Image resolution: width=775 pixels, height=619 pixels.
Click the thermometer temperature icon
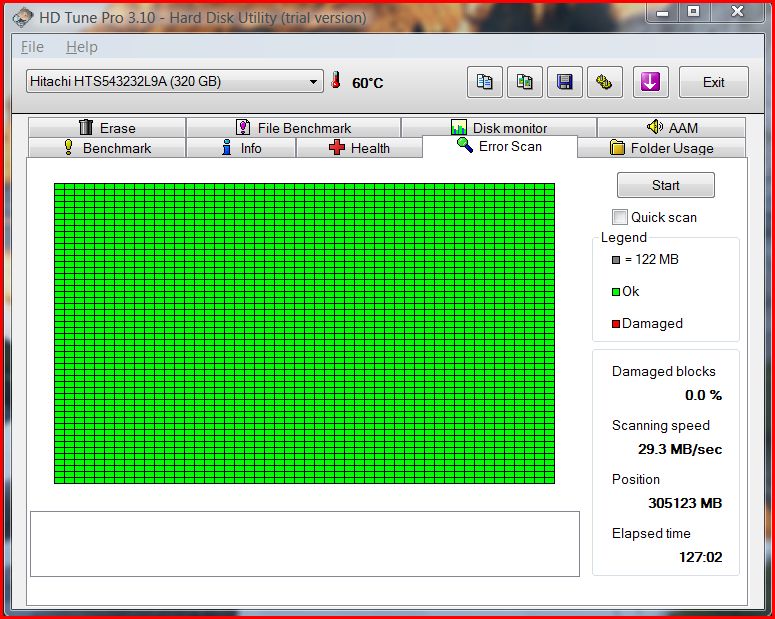(x=336, y=80)
